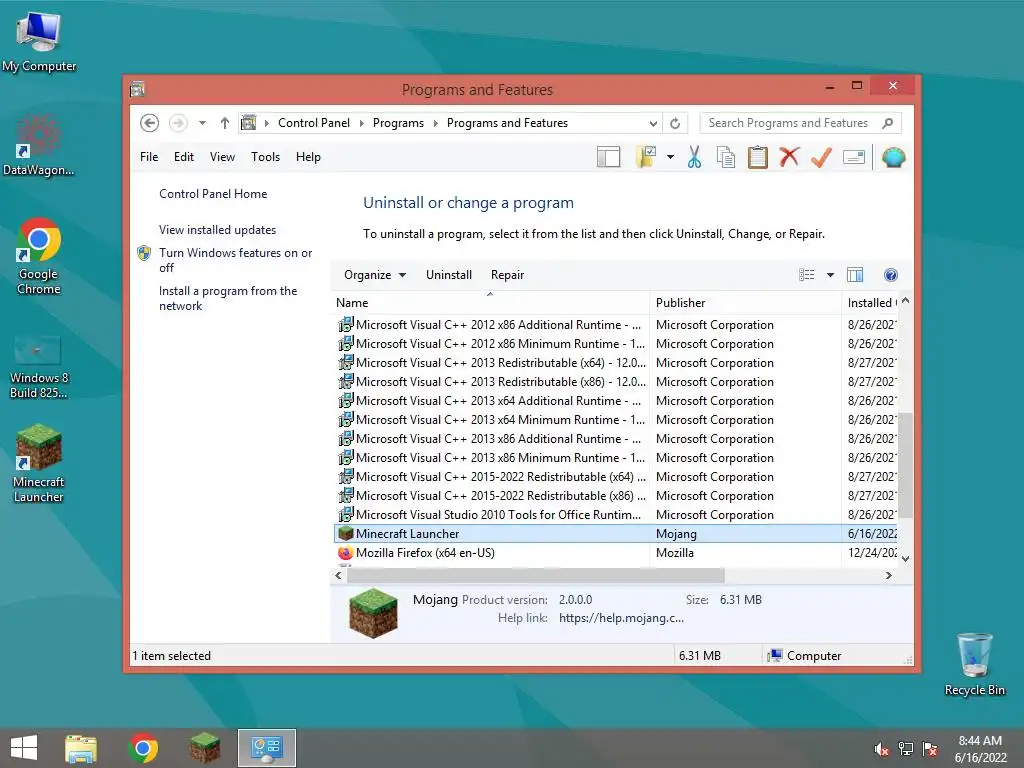Click the blue help question icon
1024x768 pixels.
891,275
